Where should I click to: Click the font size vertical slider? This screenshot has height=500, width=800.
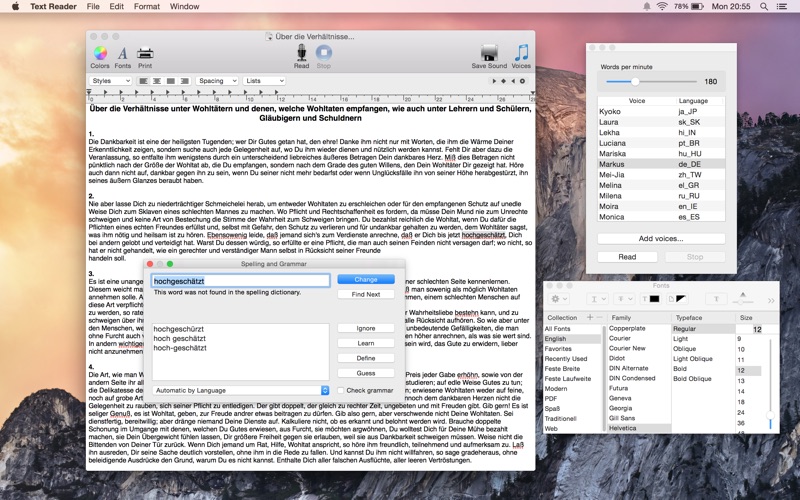[770, 383]
